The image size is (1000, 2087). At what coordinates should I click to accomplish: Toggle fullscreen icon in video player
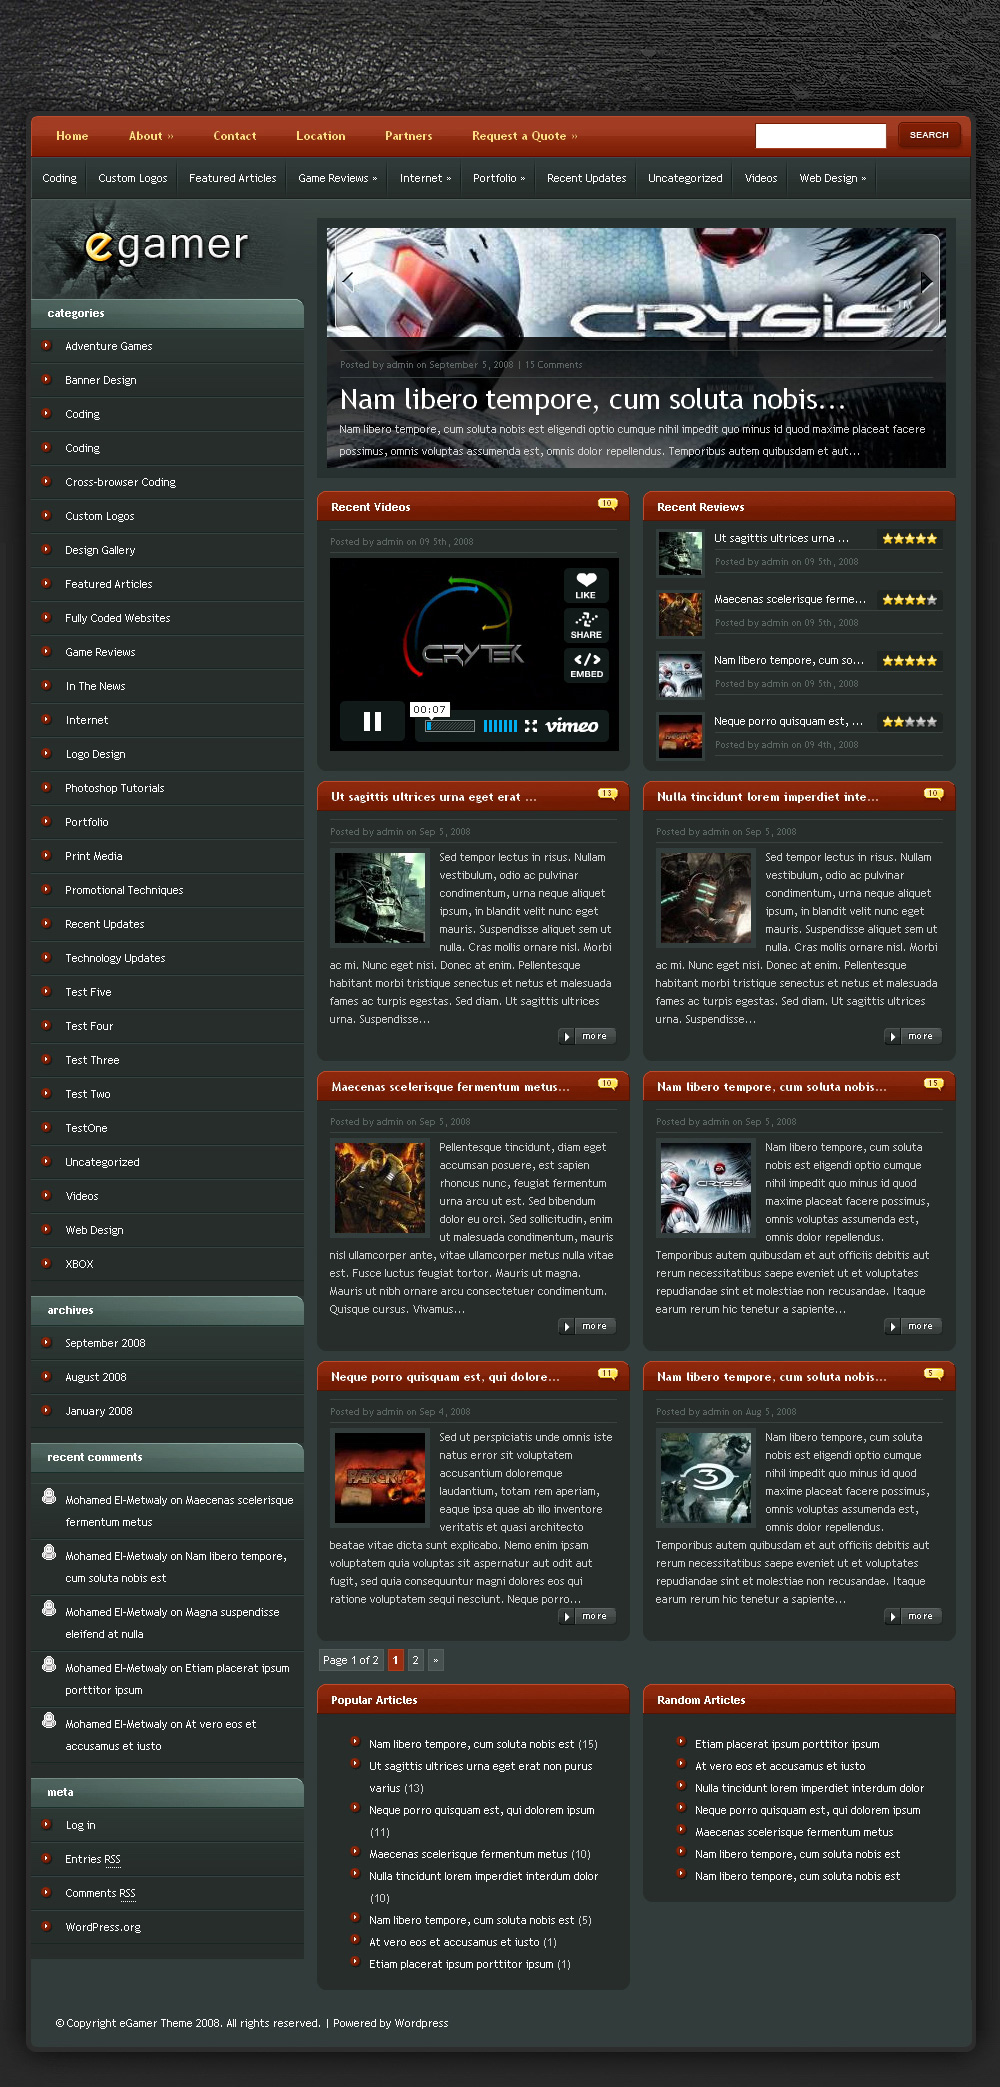tap(531, 726)
